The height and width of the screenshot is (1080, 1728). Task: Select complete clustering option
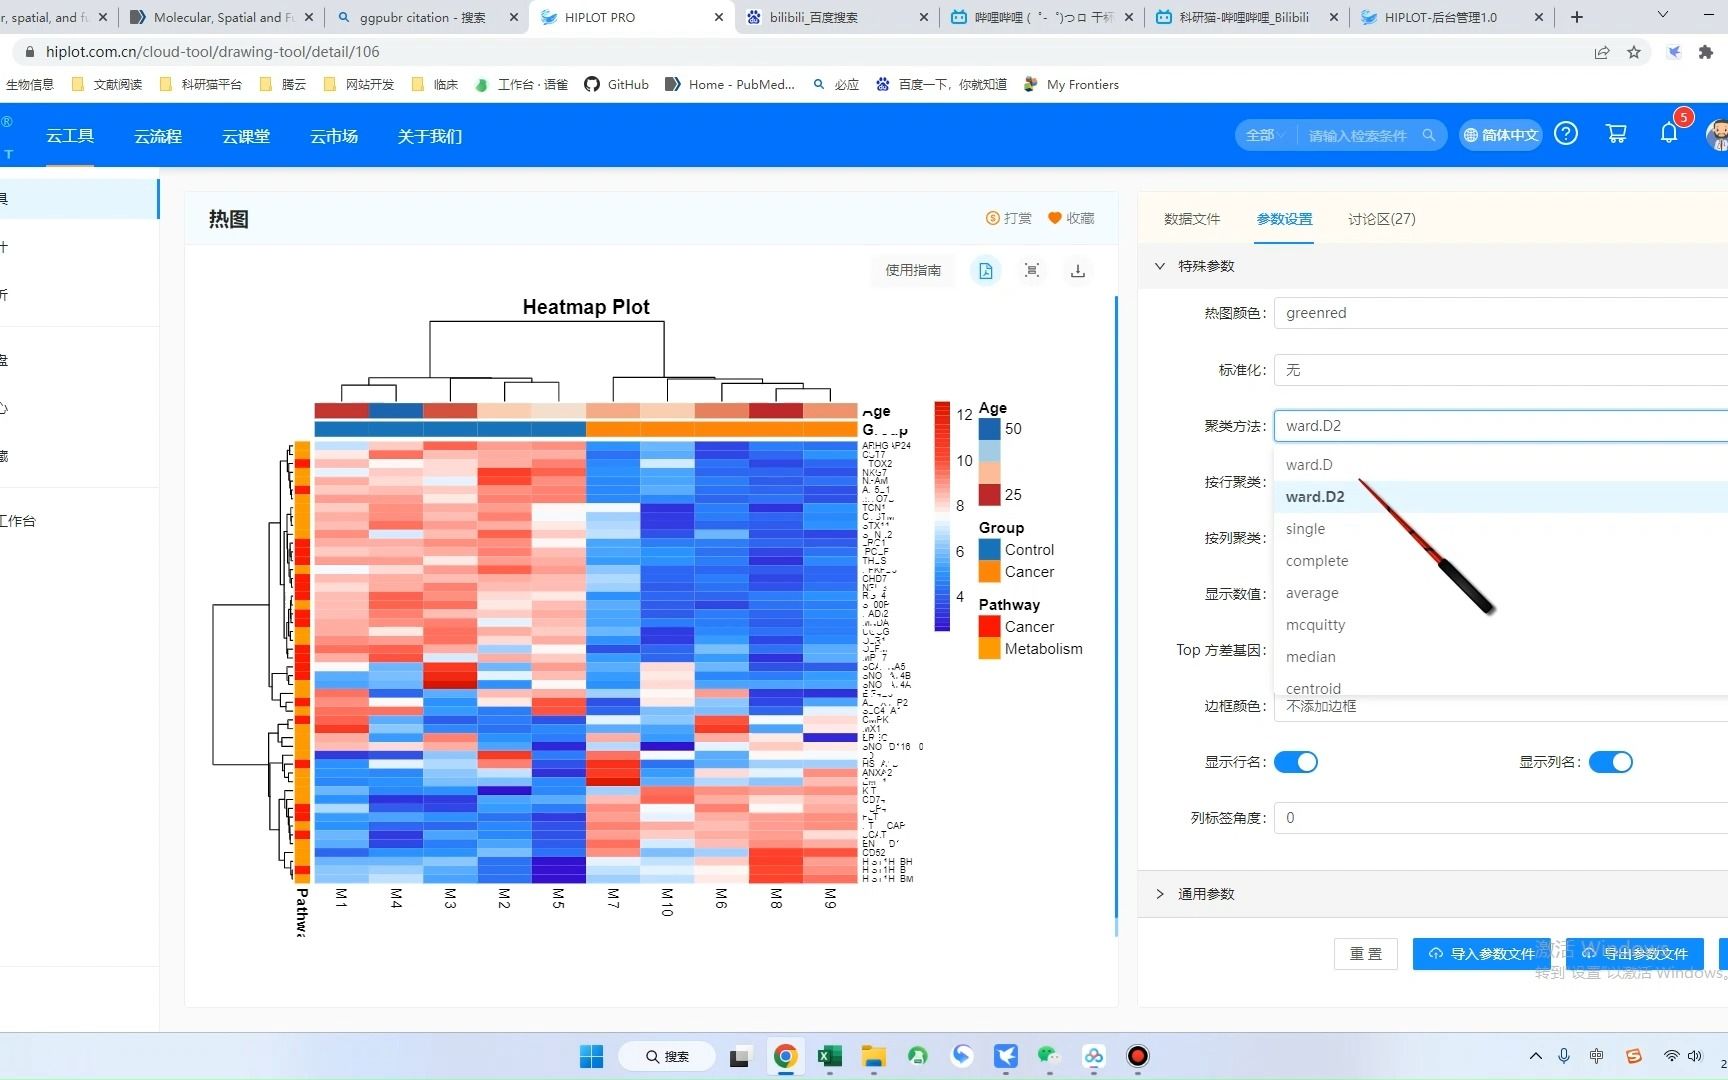[x=1500, y=561]
